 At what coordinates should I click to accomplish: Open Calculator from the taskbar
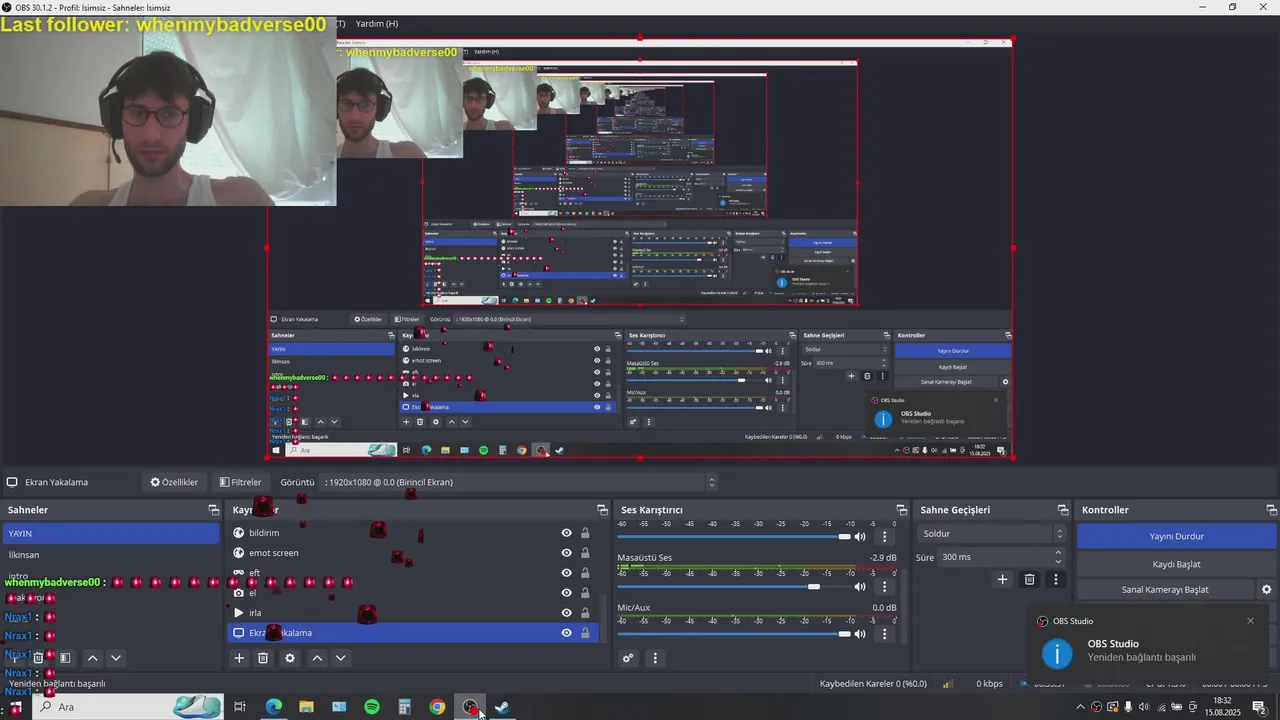coord(404,707)
